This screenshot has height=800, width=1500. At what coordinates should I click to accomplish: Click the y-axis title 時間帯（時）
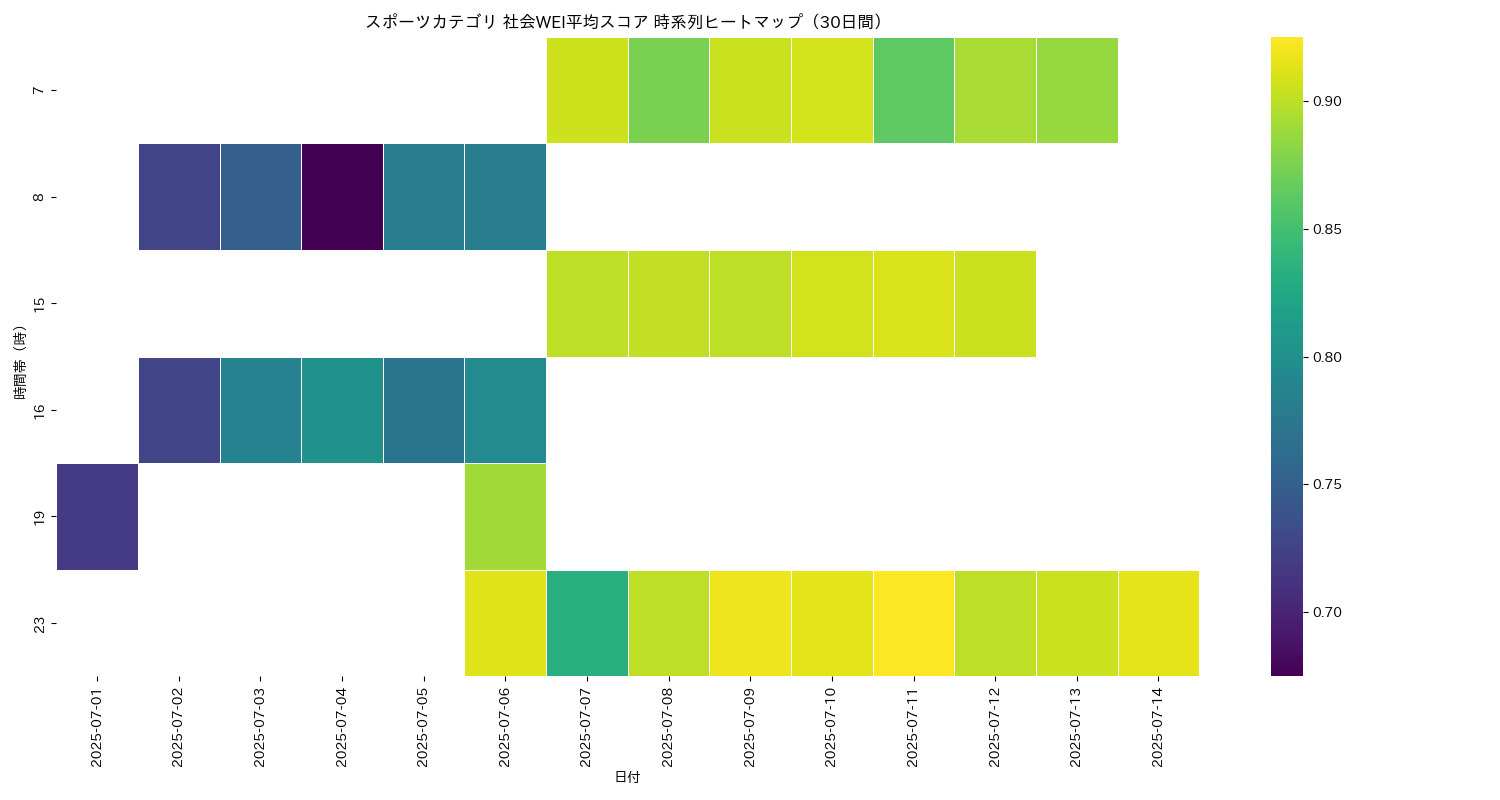[x=20, y=361]
